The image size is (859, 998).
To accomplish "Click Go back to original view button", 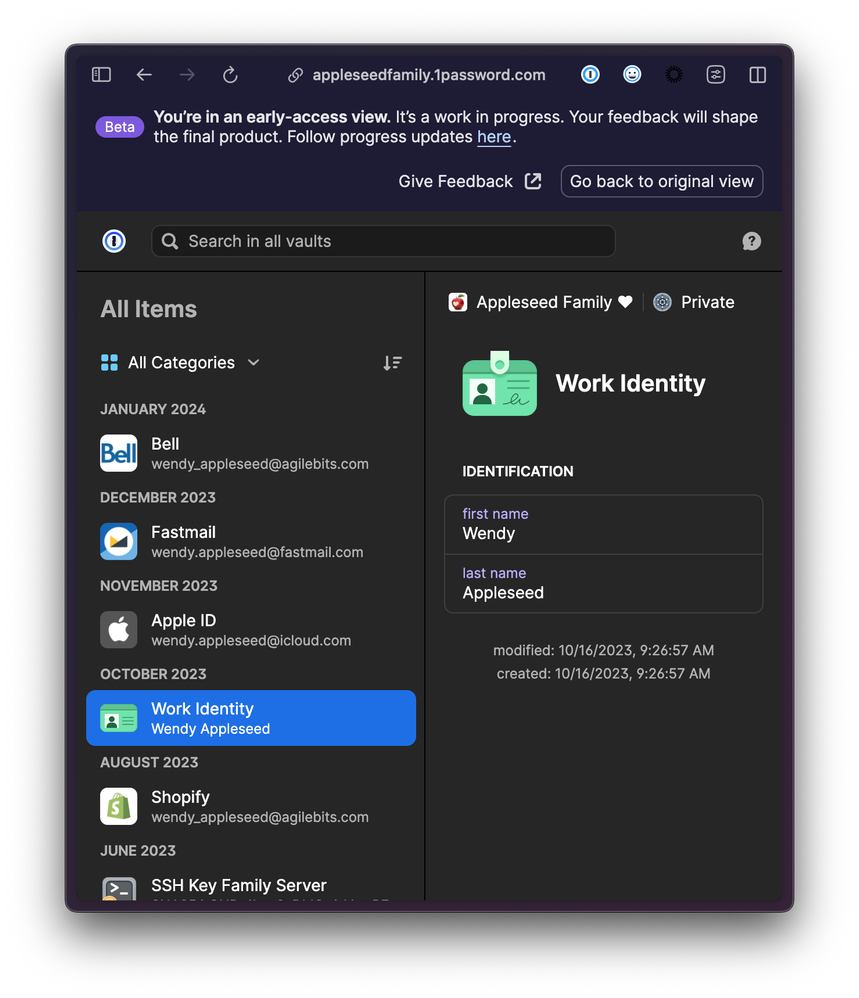I will [661, 181].
